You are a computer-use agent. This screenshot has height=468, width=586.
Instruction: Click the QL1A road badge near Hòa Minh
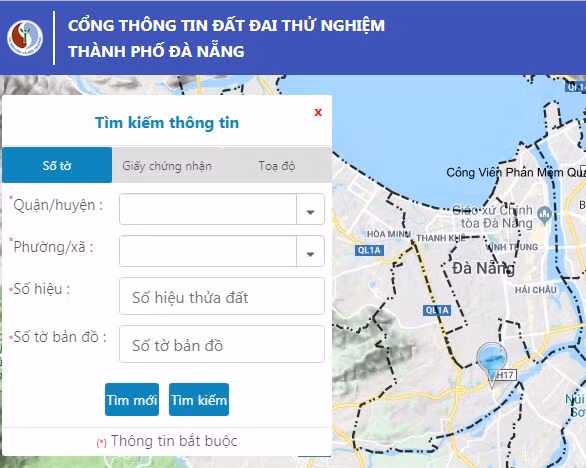(369, 250)
